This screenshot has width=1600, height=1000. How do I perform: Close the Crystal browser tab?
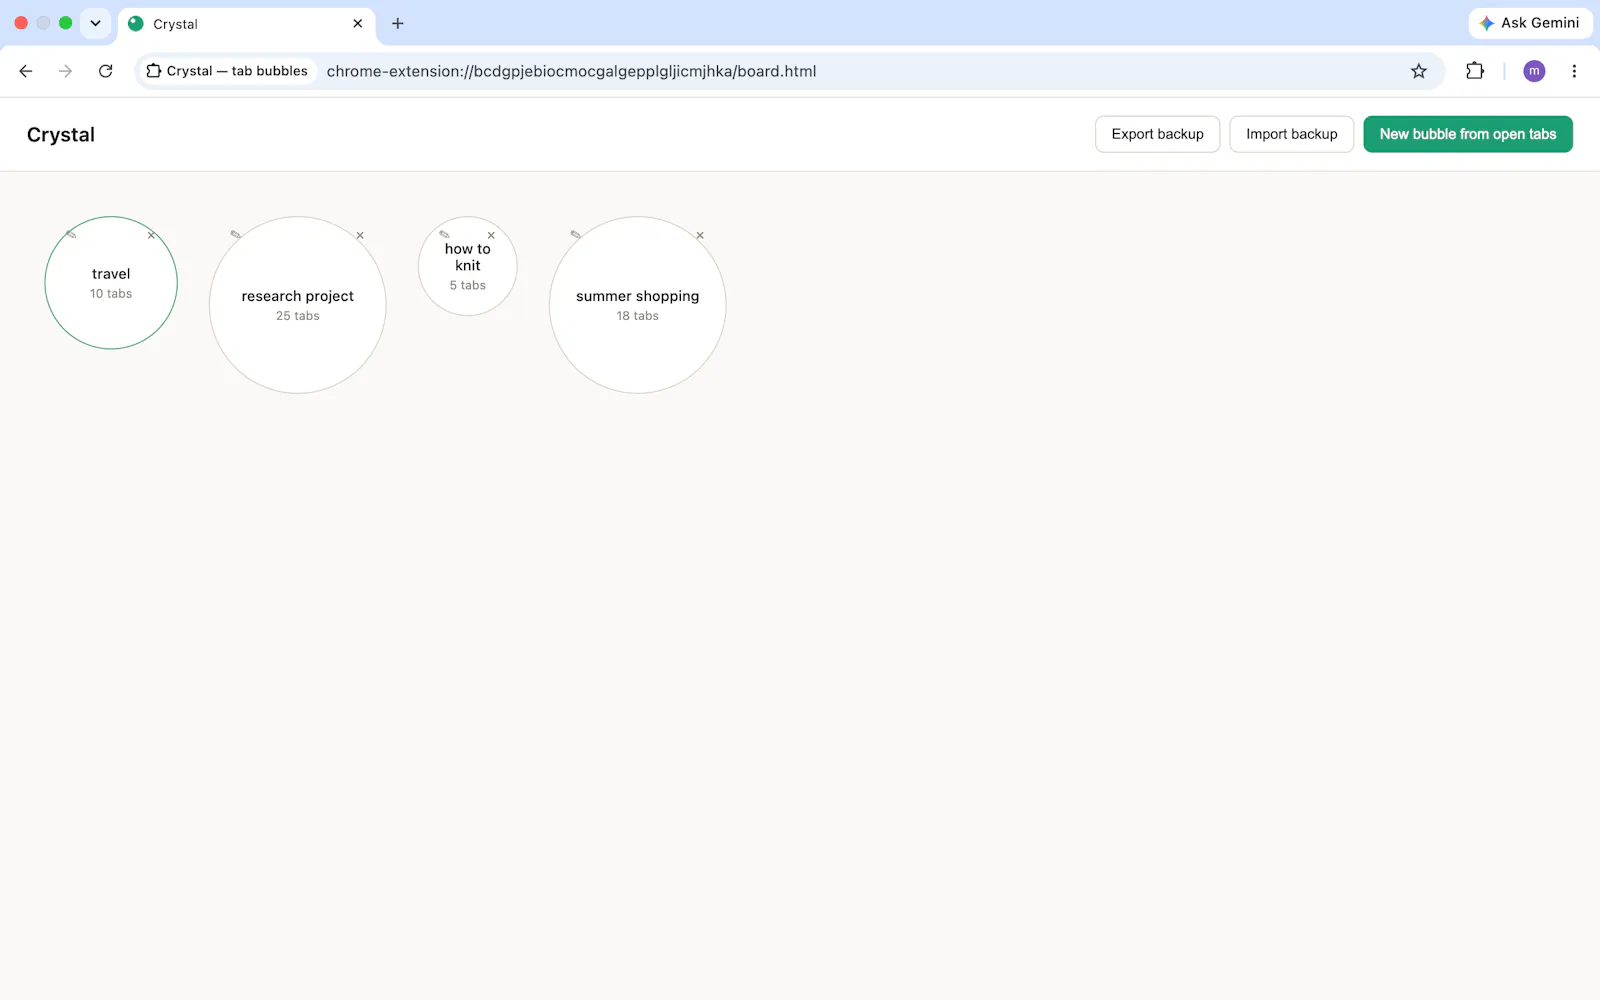(358, 23)
